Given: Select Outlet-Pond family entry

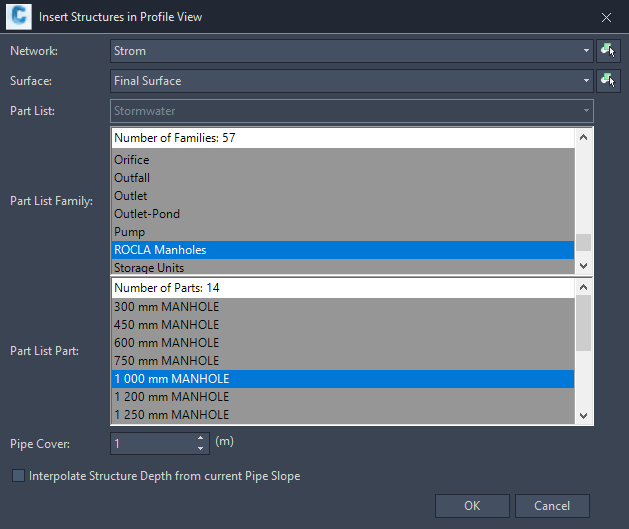Looking at the screenshot, I should click(343, 214).
